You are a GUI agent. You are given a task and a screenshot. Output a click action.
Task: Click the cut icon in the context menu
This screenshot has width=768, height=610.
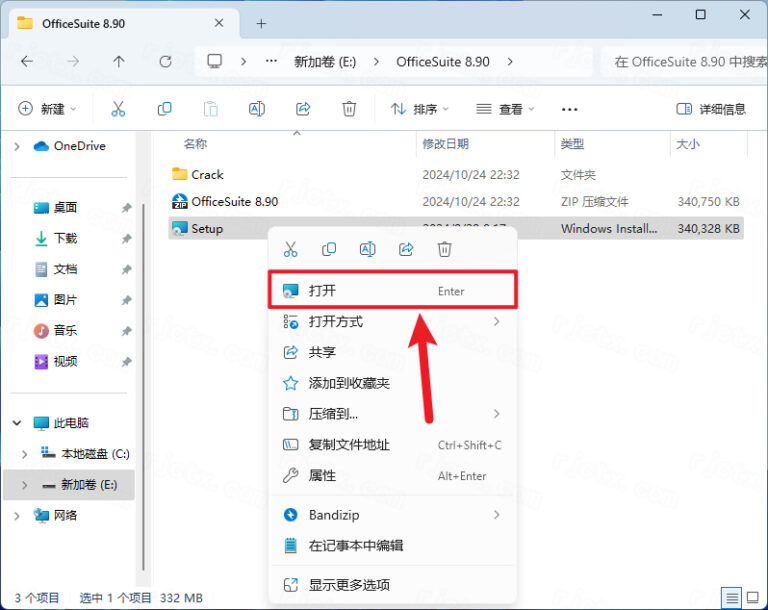click(291, 249)
